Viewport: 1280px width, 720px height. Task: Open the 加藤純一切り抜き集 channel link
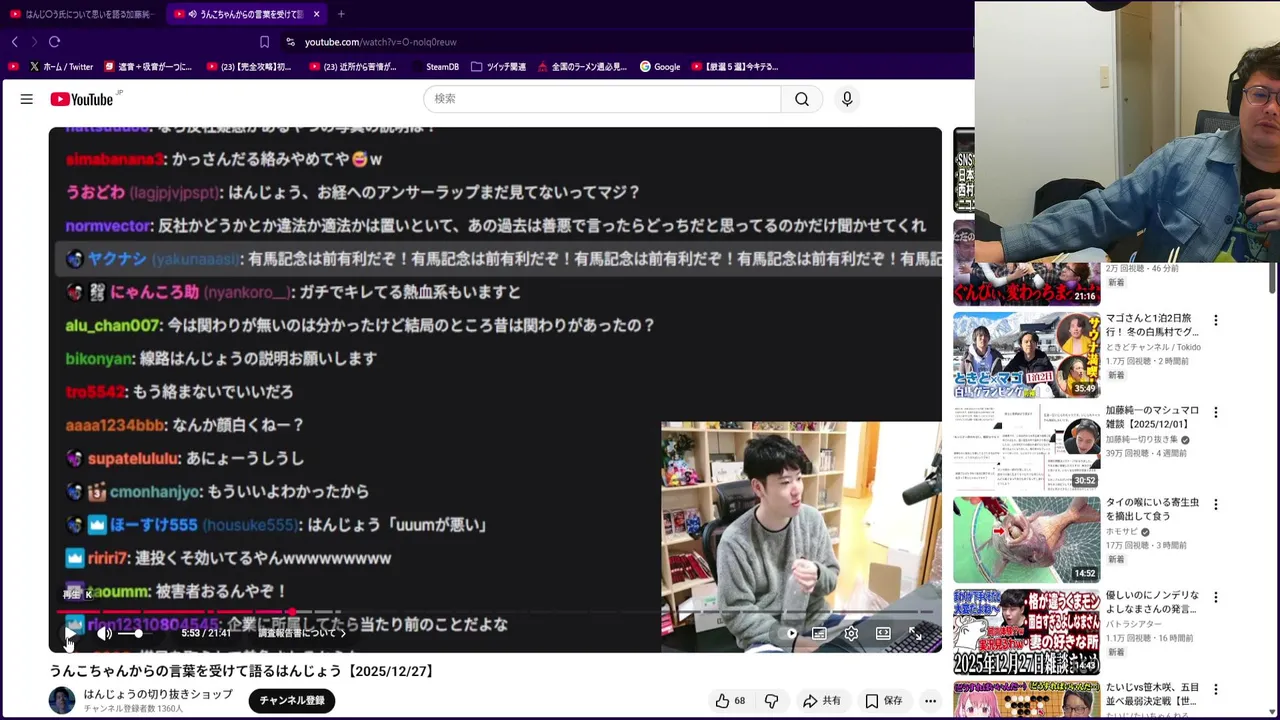tap(1141, 439)
